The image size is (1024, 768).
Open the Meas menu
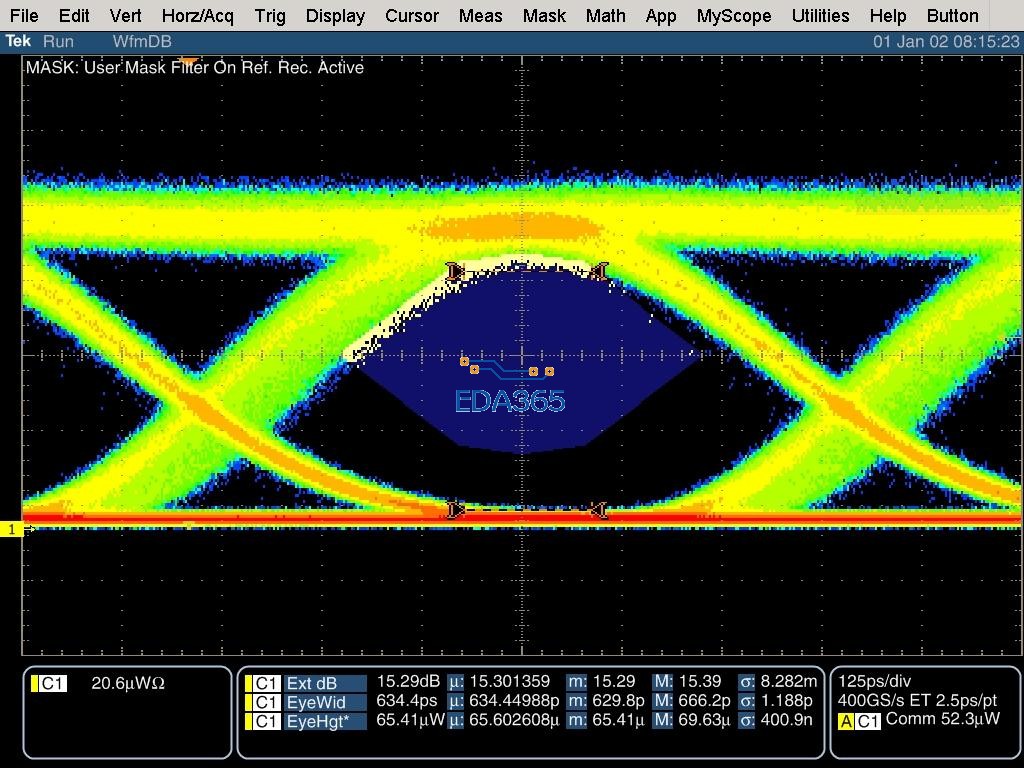coord(480,16)
